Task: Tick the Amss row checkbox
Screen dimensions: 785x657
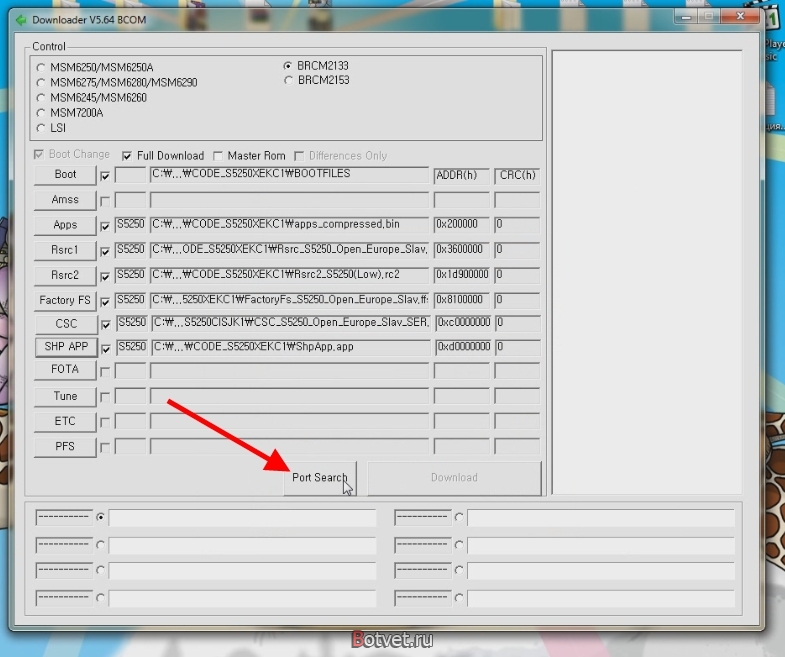Action: click(105, 201)
